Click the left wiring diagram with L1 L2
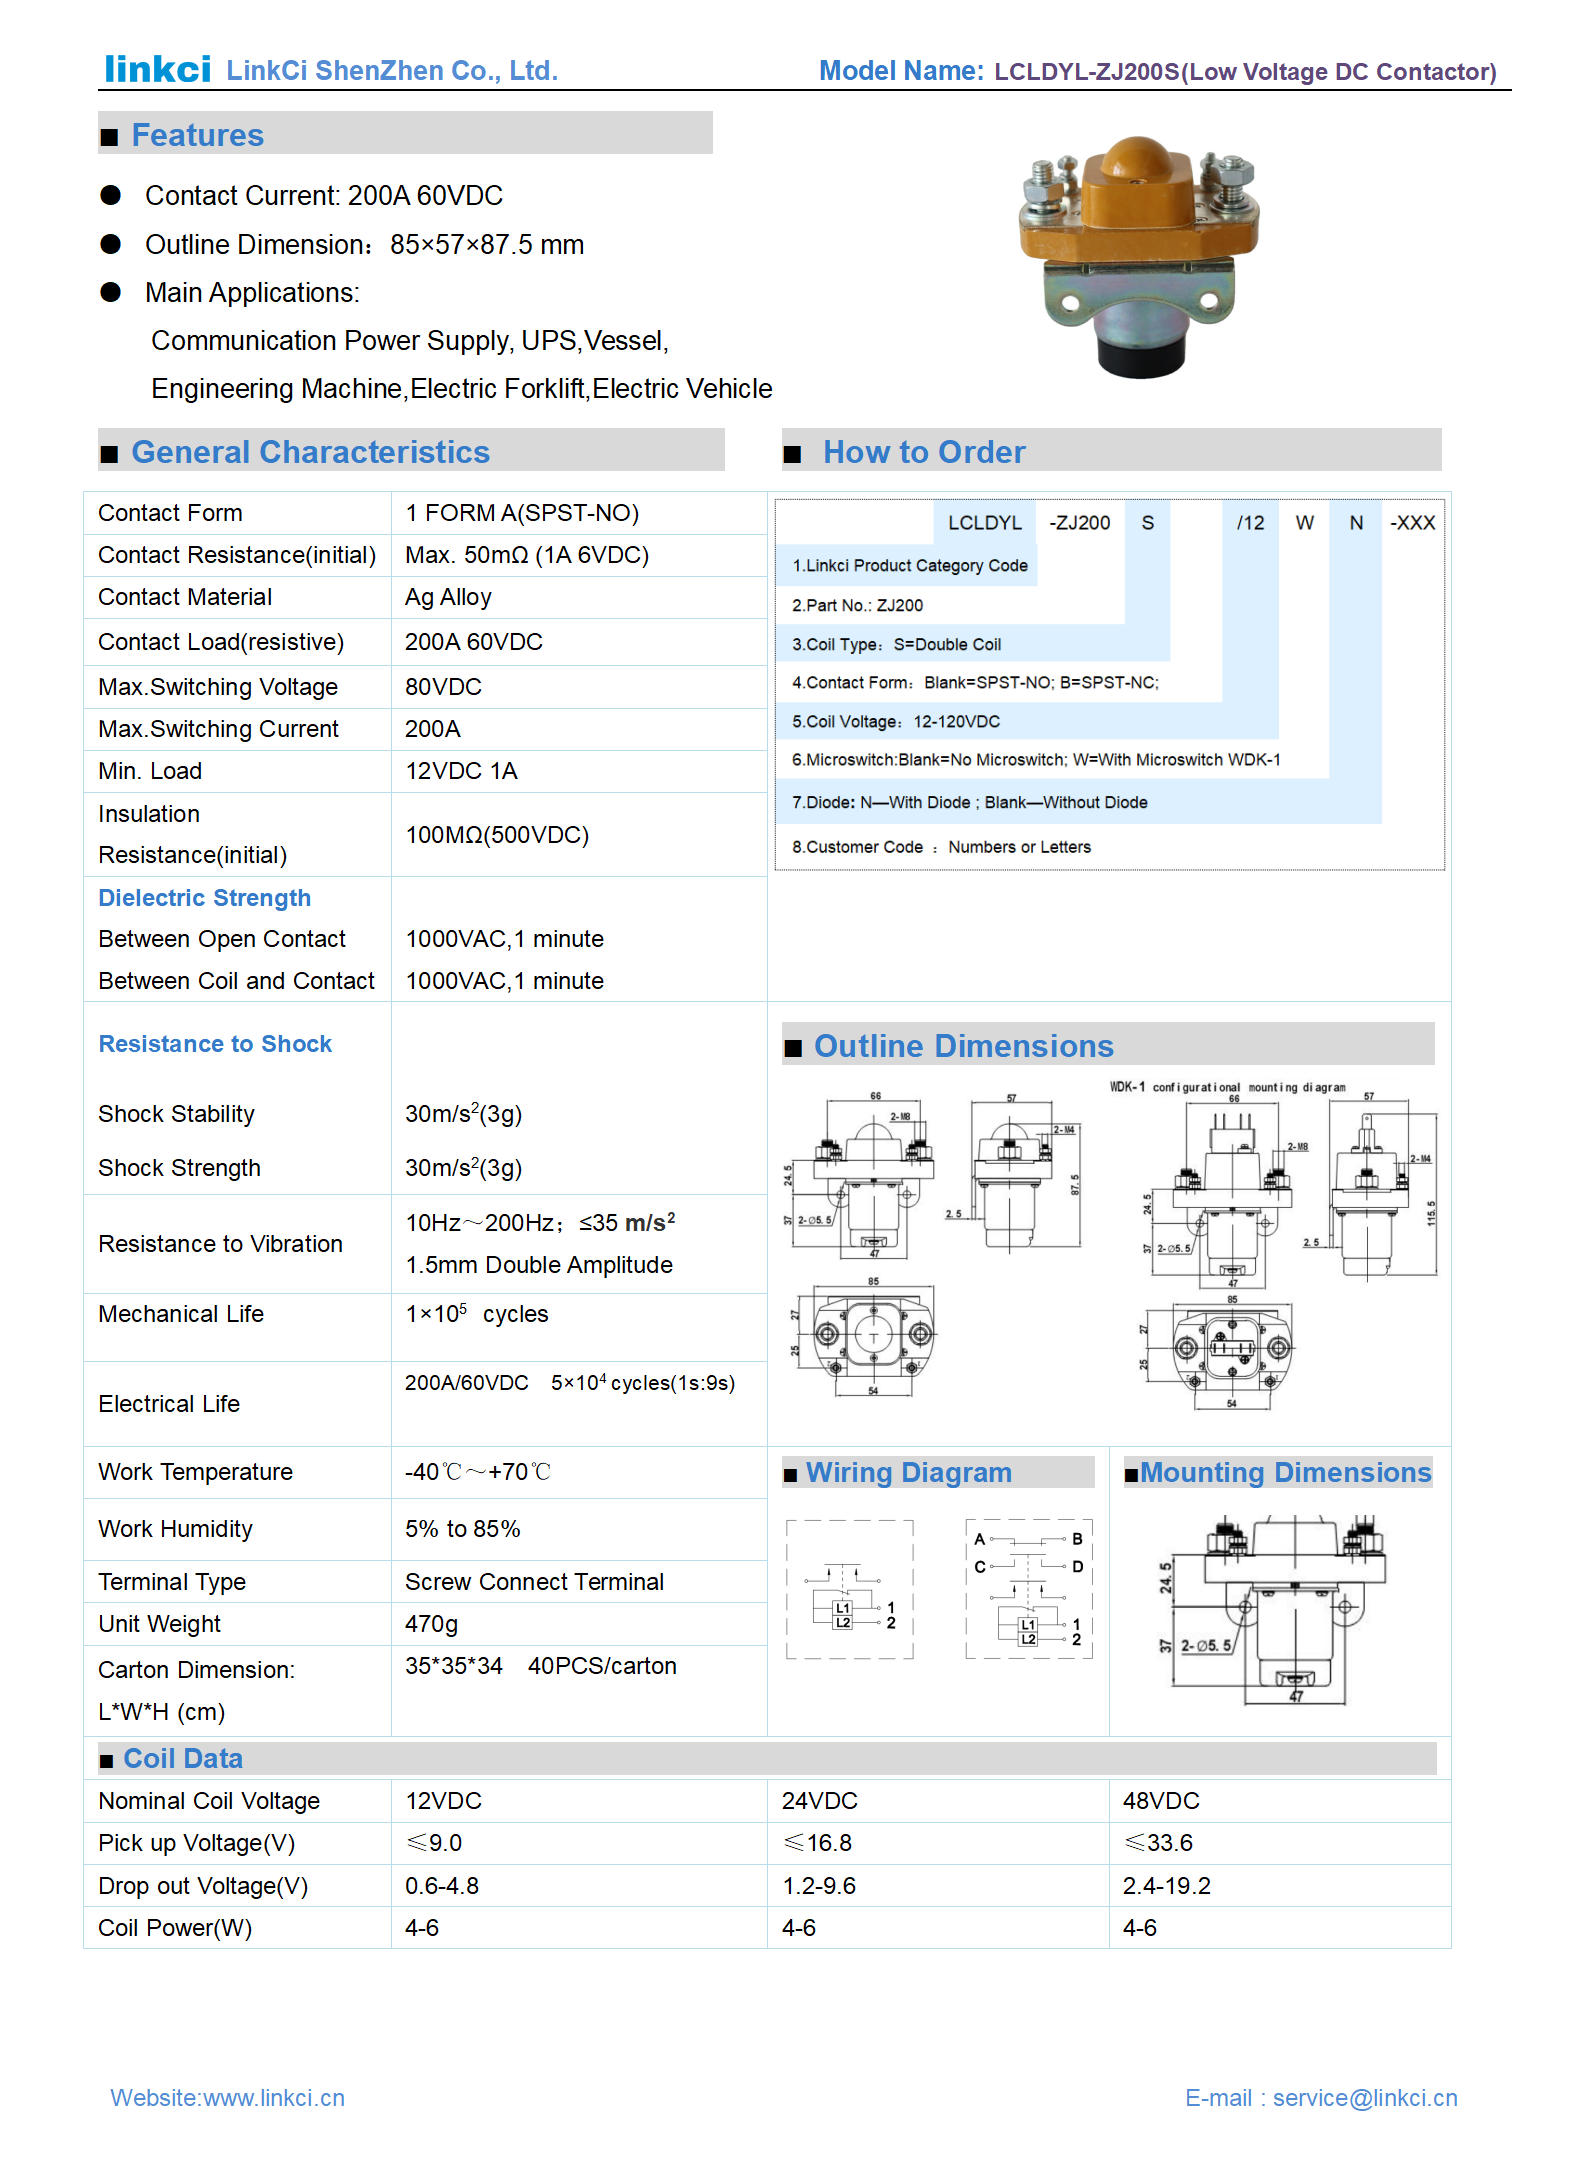1587x2166 pixels. coord(849,1590)
